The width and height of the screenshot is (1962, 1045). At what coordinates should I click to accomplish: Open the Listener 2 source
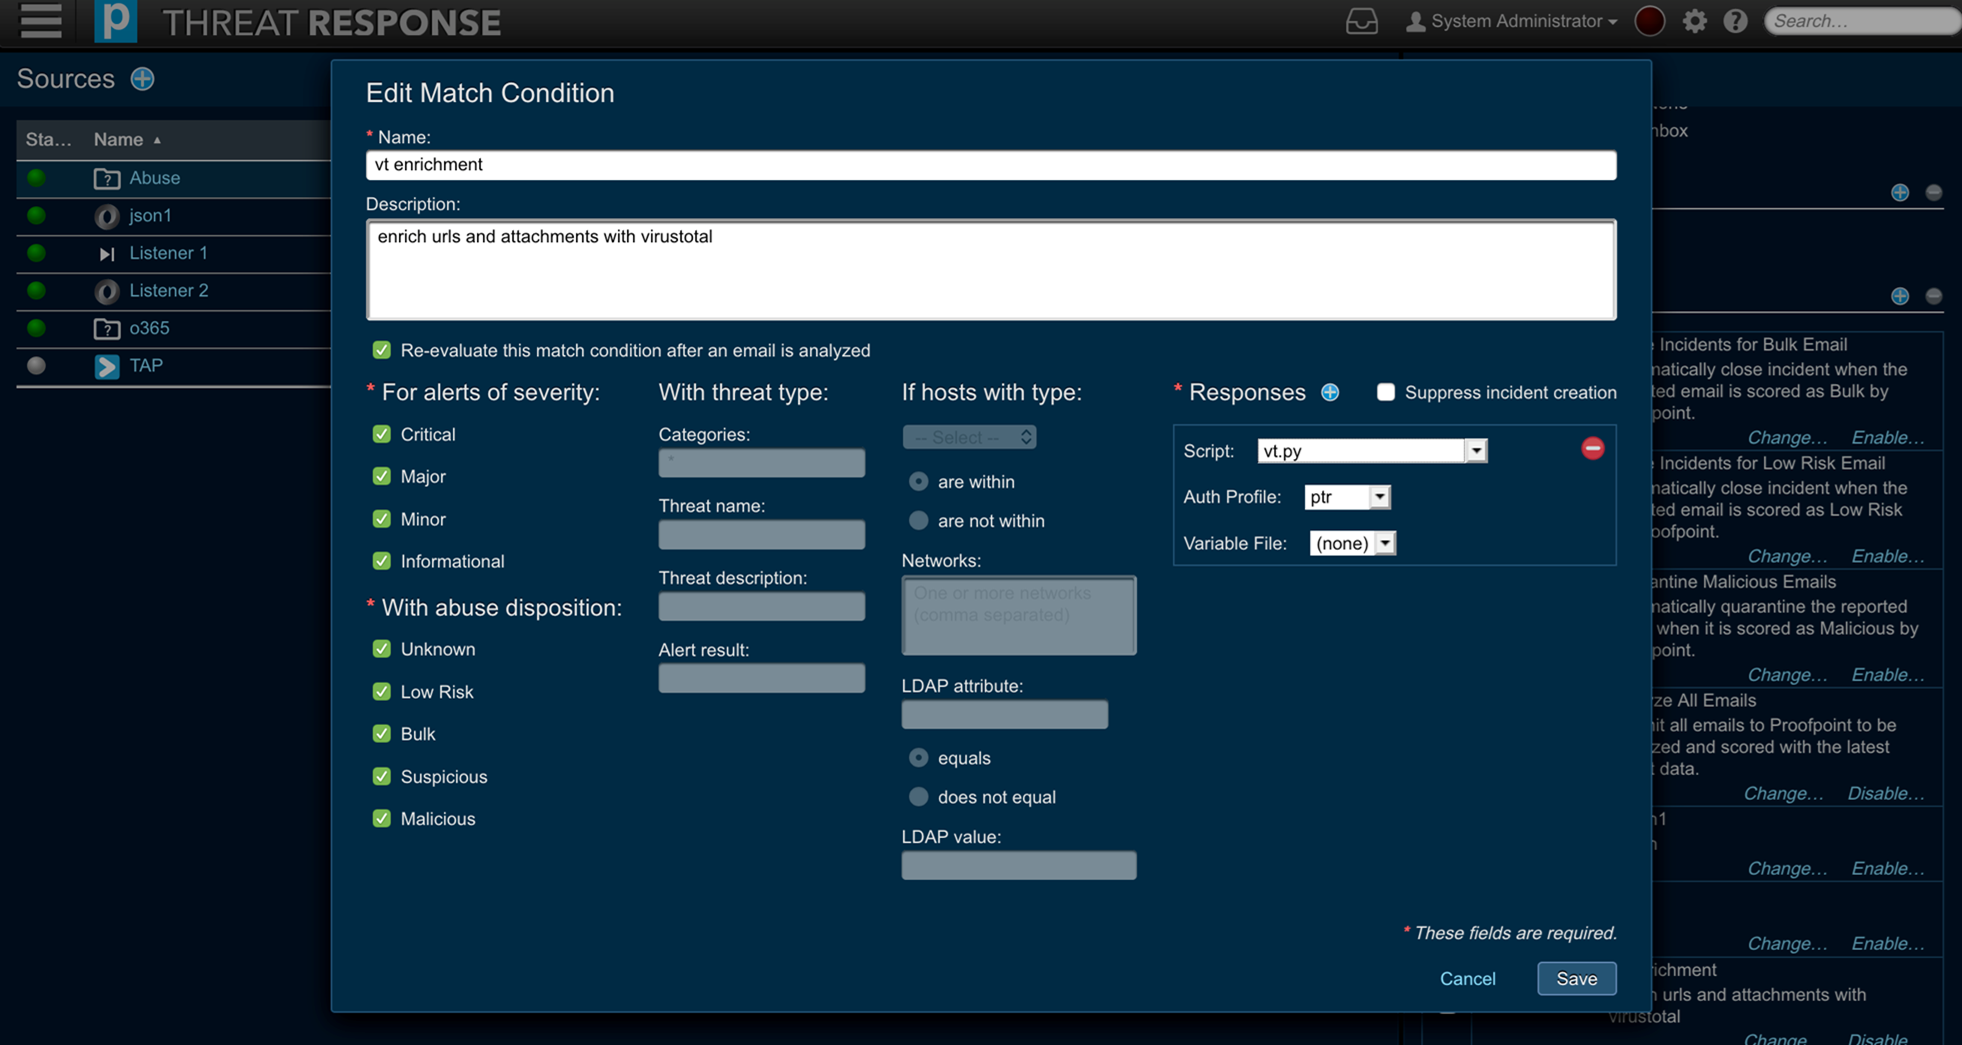click(x=169, y=291)
